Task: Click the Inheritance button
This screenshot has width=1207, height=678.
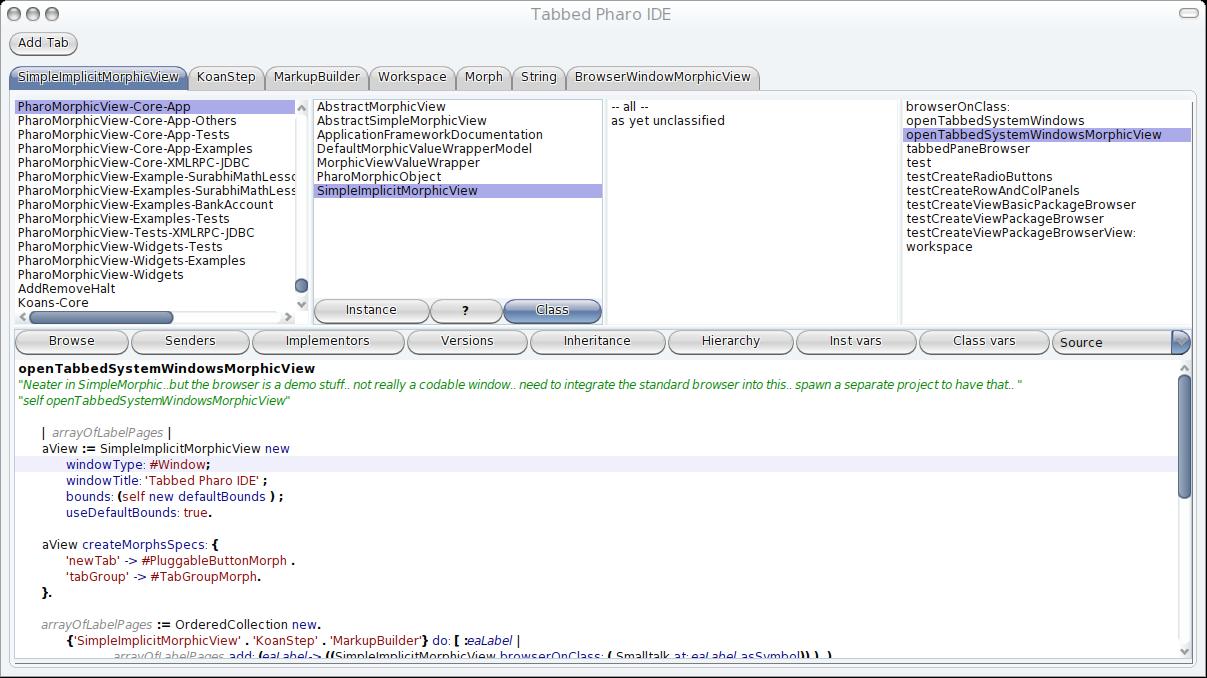Action: [x=597, y=341]
